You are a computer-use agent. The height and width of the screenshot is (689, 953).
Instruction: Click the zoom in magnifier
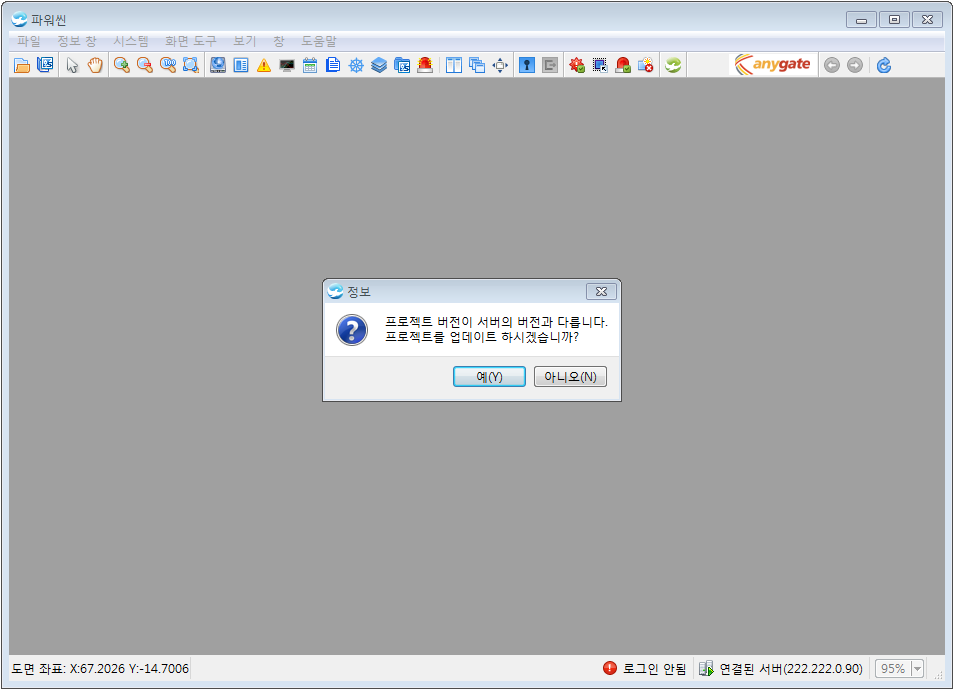point(122,65)
